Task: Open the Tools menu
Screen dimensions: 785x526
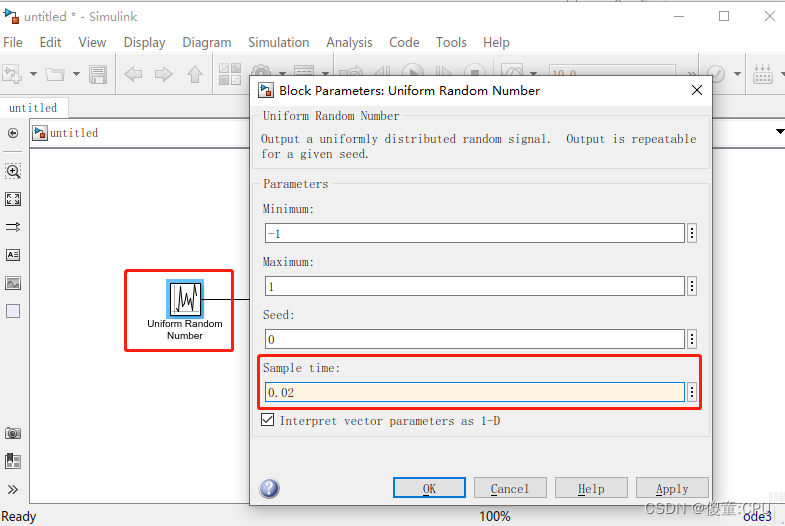Action: (451, 43)
